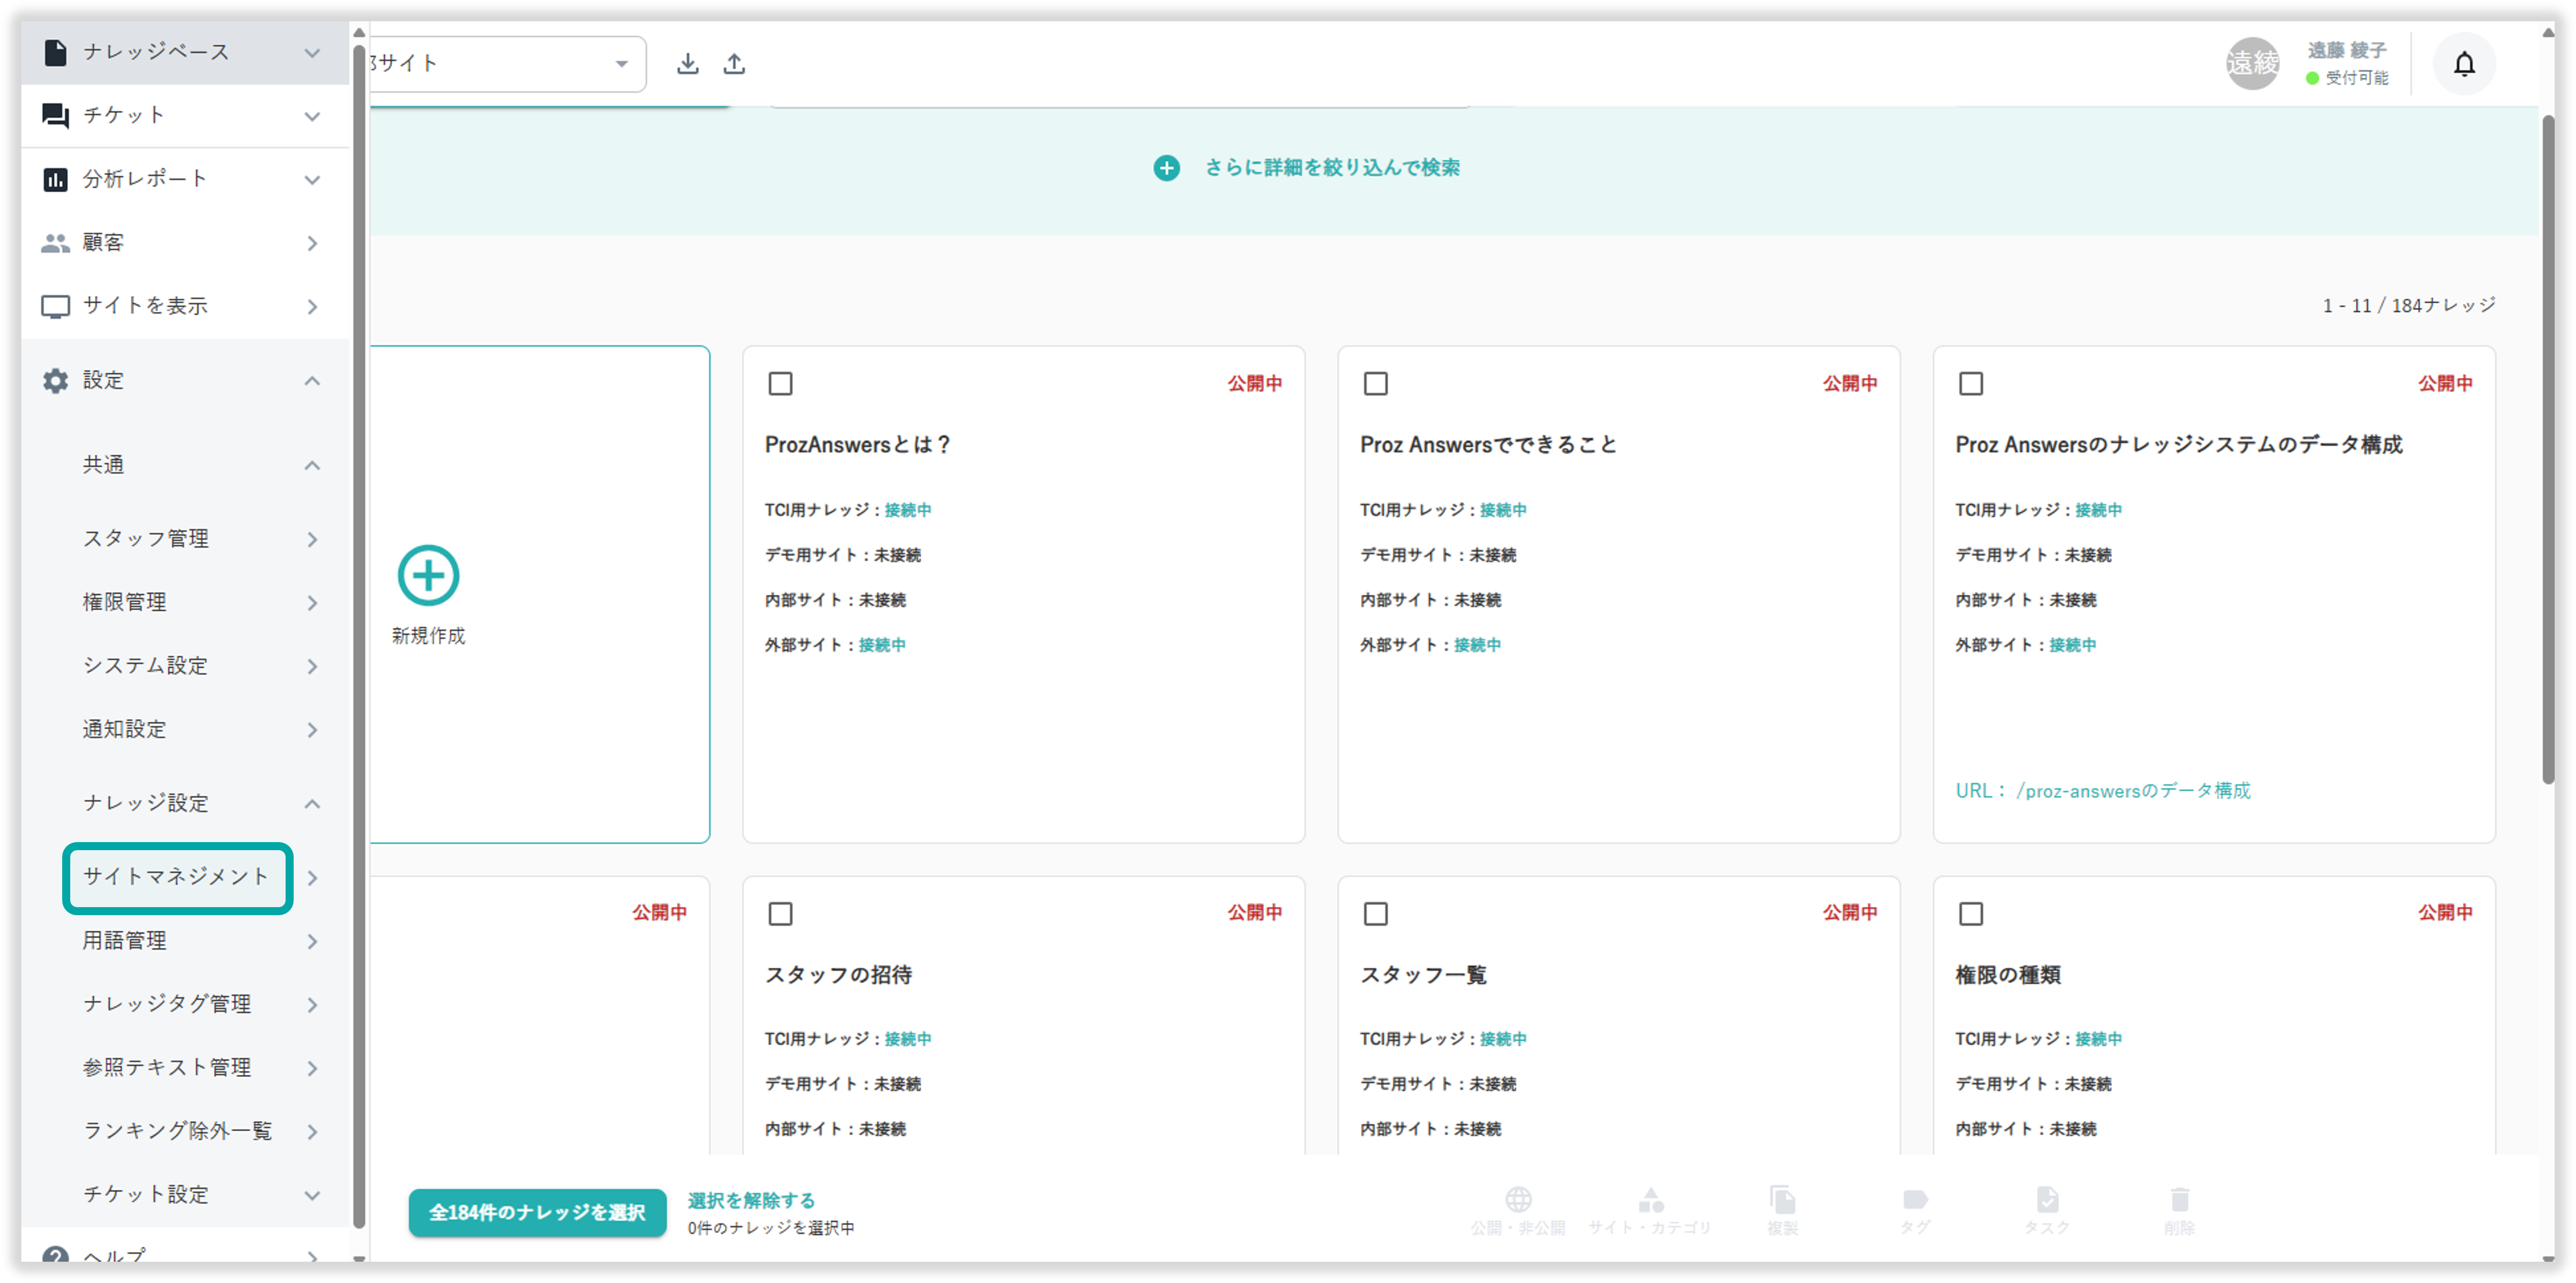Tick the 権限の種類 card checkbox
Image resolution: width=2576 pixels, height=1283 pixels.
pos(1970,913)
